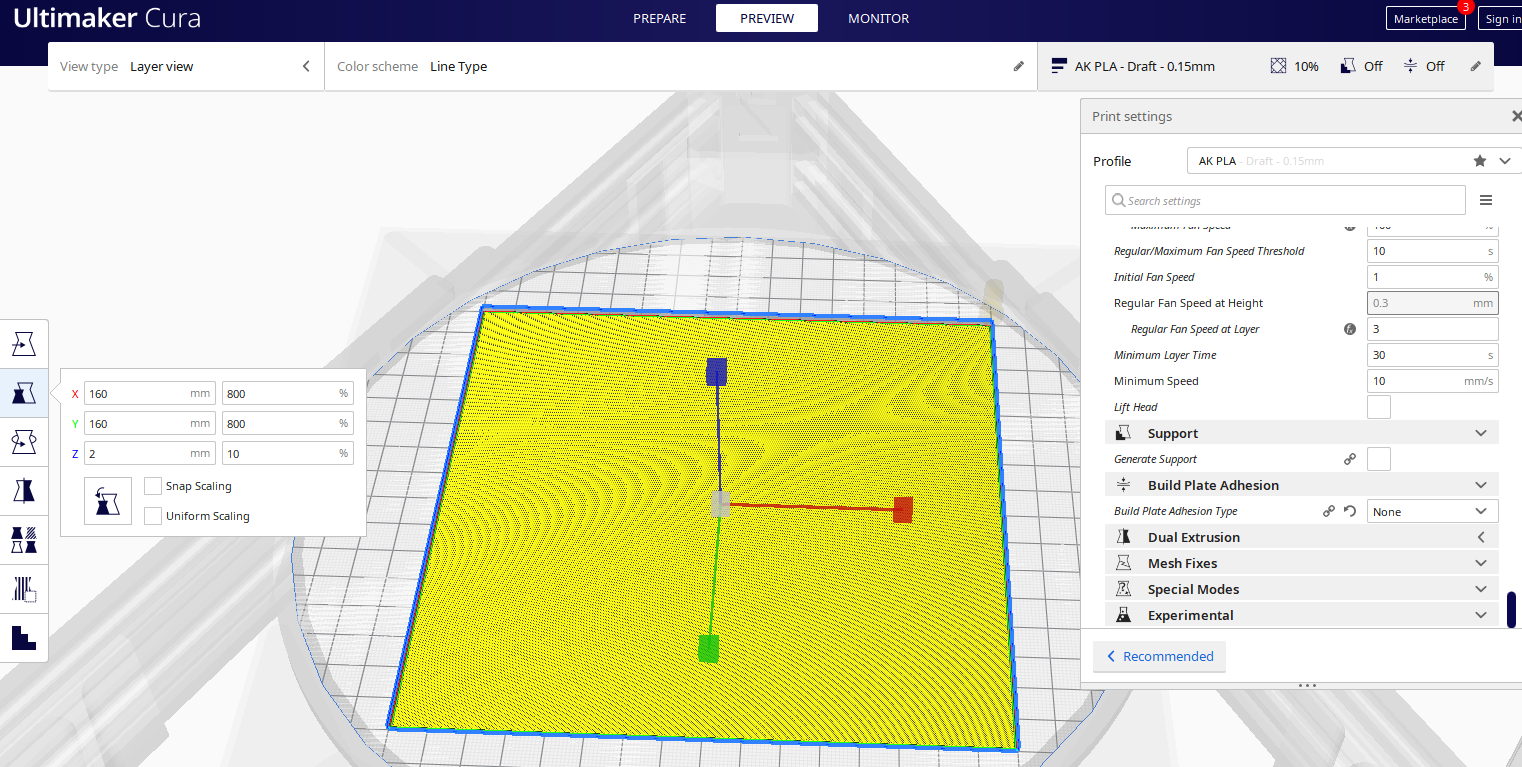
Task: Enable Snap Scaling checkbox
Action: 153,486
